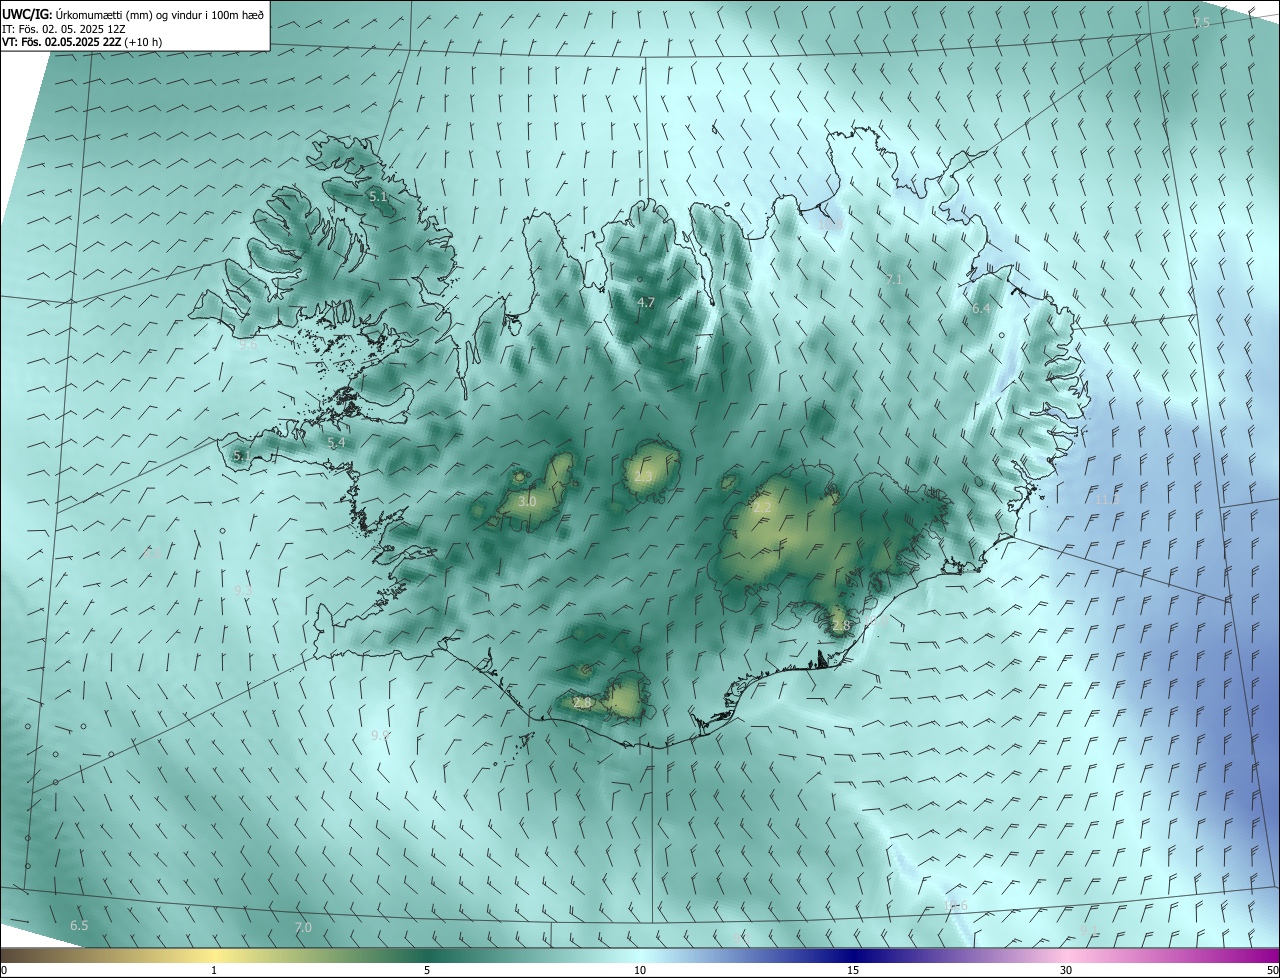
Task: Click the yellow band of the colour scale
Action: pos(214,955)
